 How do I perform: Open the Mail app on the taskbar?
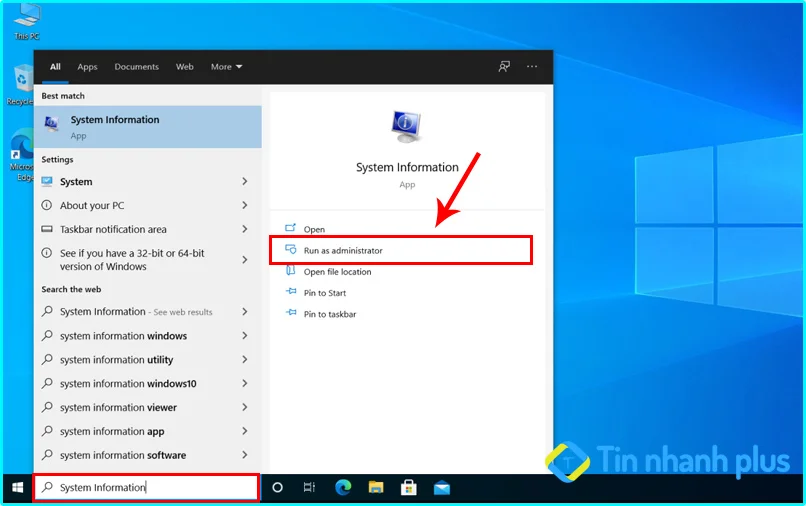(441, 488)
